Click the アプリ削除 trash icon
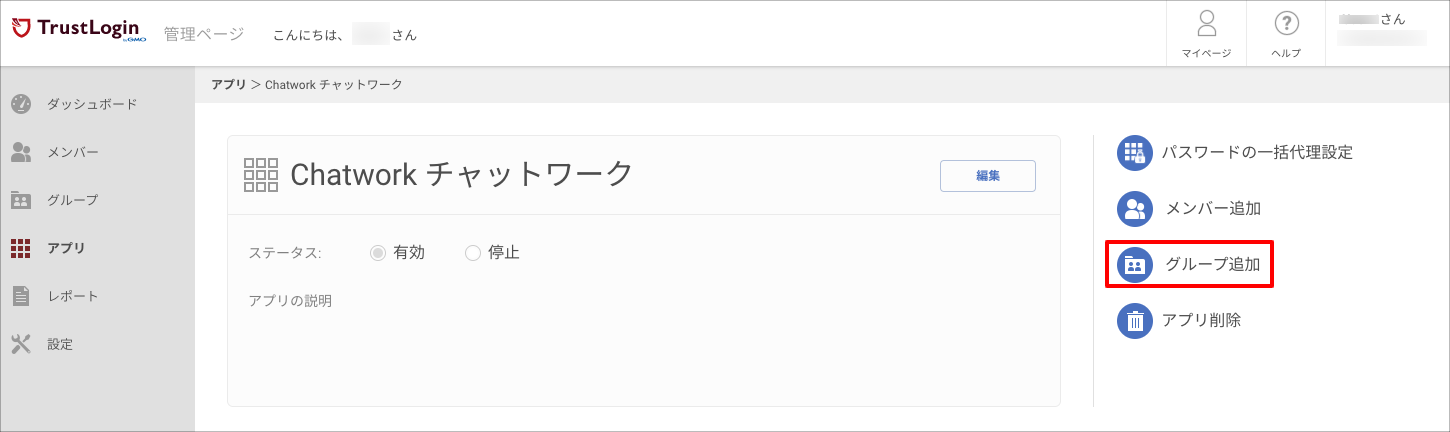Viewport: 1450px width, 432px height. point(1134,321)
